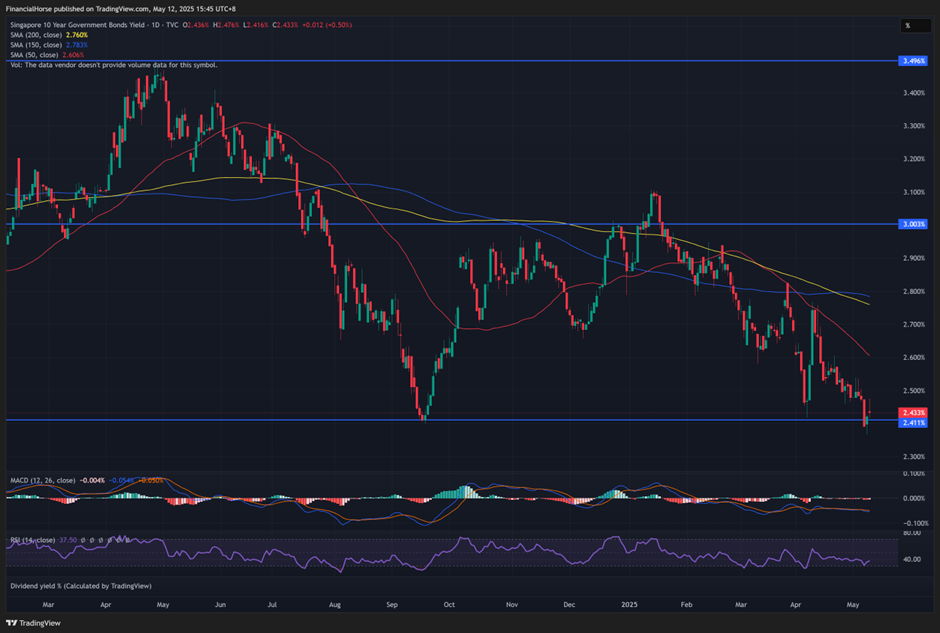Click the 2025 label on the time axis
Viewport: 940px width, 633px height.
coord(629,605)
